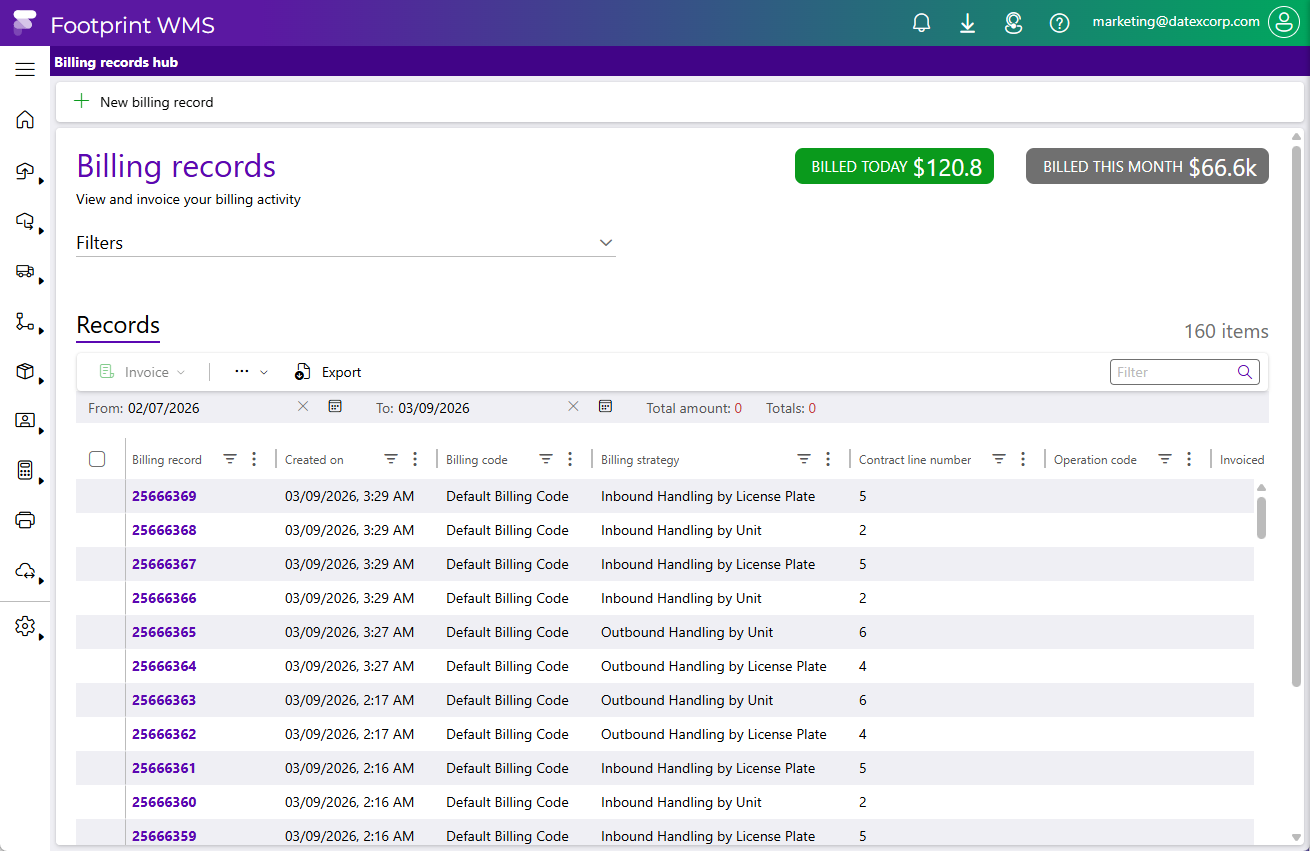Open the From date calendar picker
Screen dimensions: 1310x851
[335, 406]
